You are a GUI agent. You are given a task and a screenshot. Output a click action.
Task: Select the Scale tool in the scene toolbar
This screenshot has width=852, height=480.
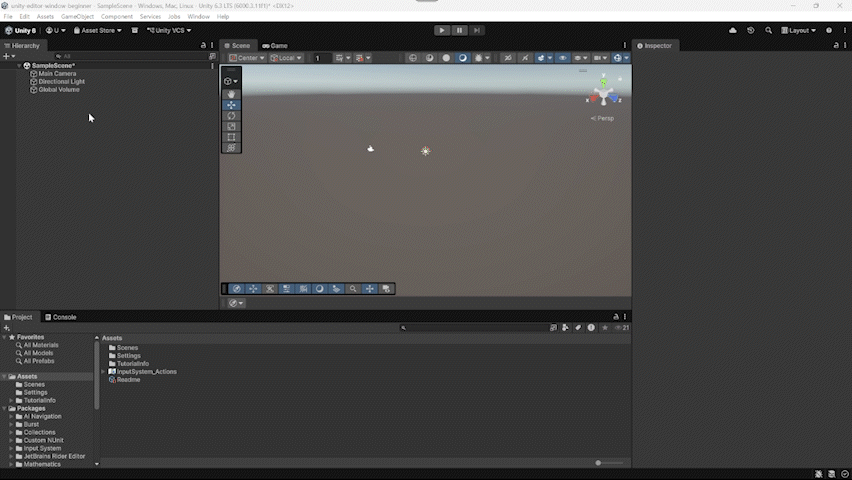(x=232, y=127)
